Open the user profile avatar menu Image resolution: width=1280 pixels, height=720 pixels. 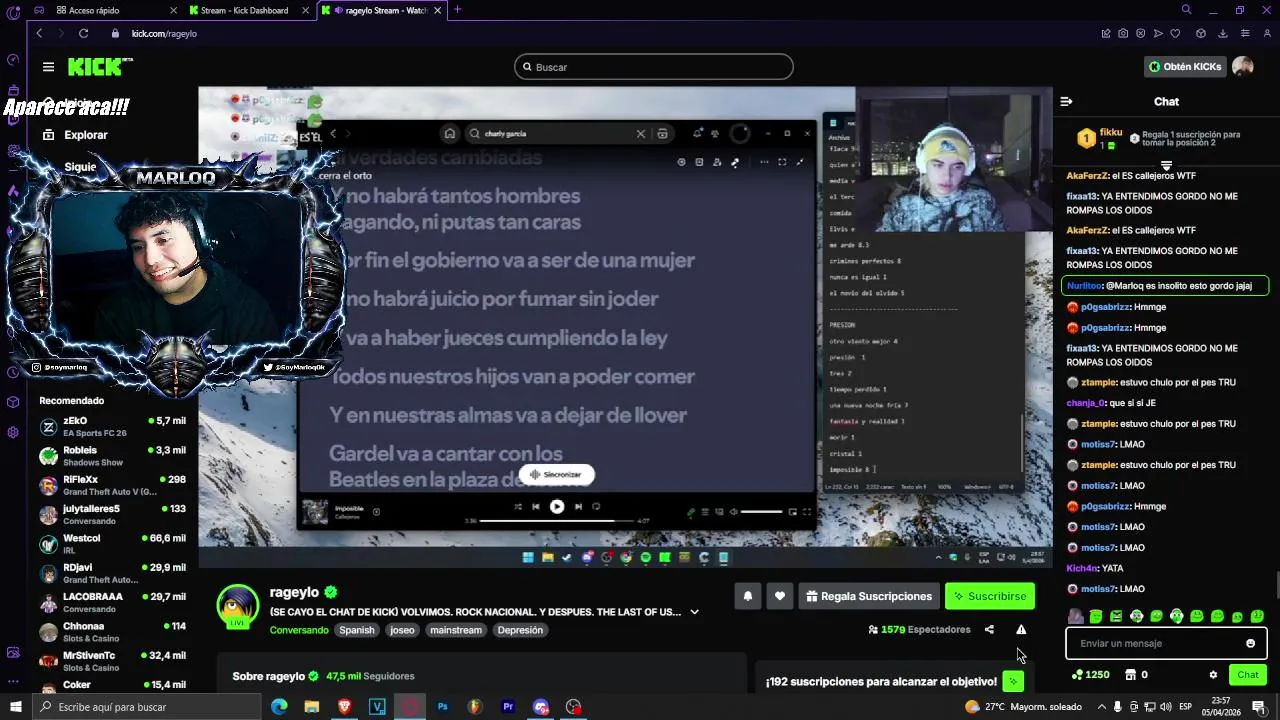[x=1243, y=67]
